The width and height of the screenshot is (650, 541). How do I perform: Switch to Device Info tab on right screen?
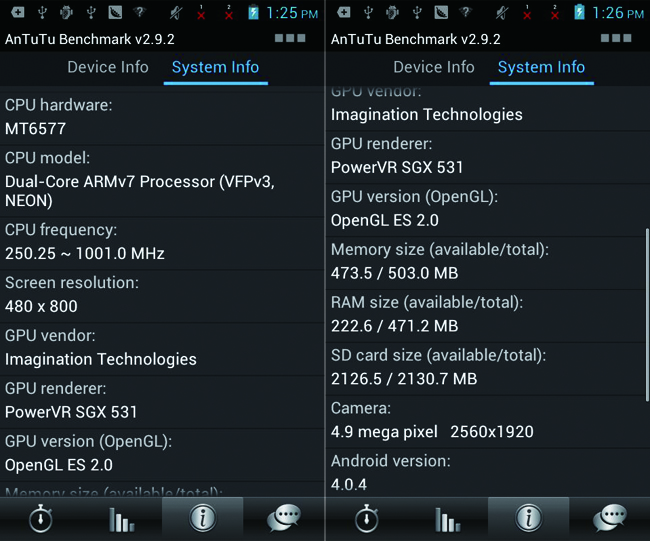(433, 68)
